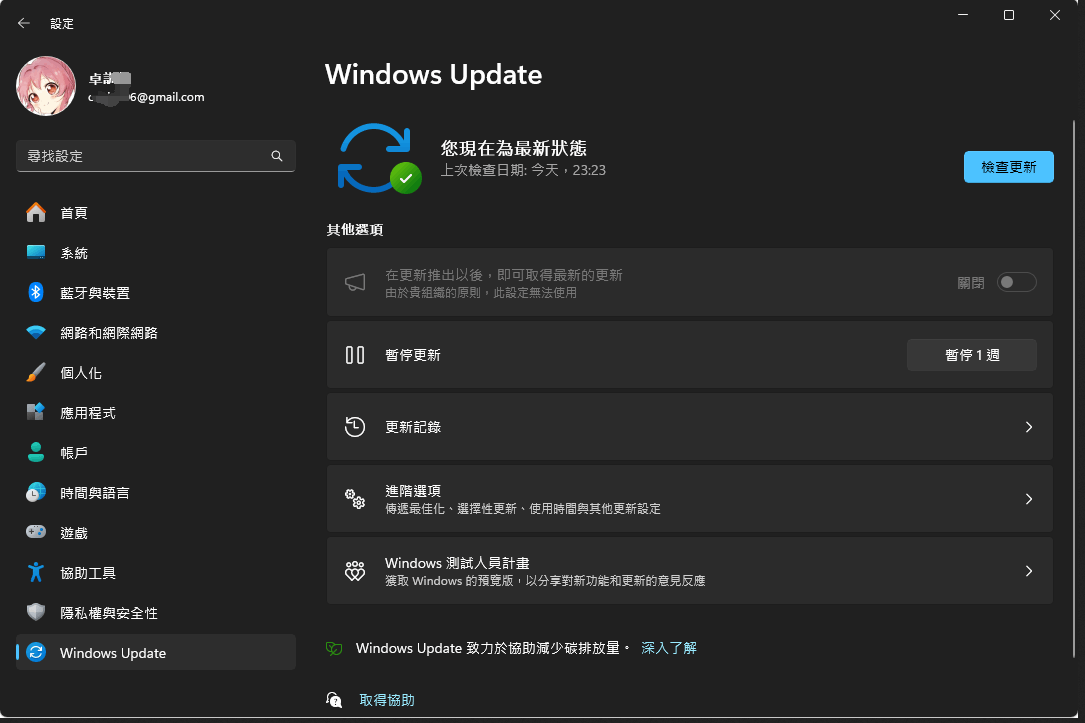This screenshot has width=1085, height=723.
Task: Focus the 尋找設定 search field
Action: (156, 156)
